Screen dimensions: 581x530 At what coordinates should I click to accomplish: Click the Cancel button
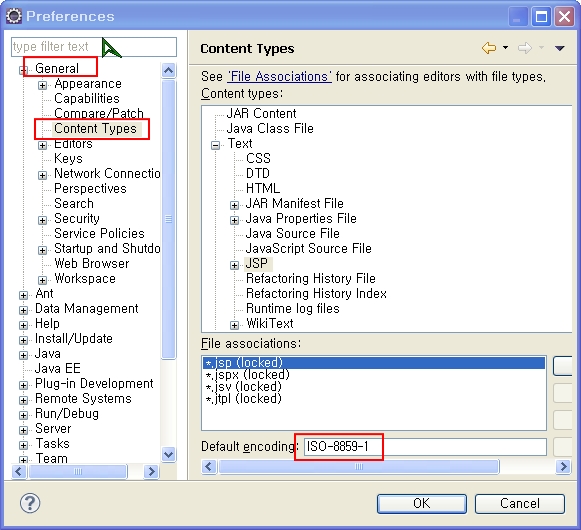pos(520,503)
